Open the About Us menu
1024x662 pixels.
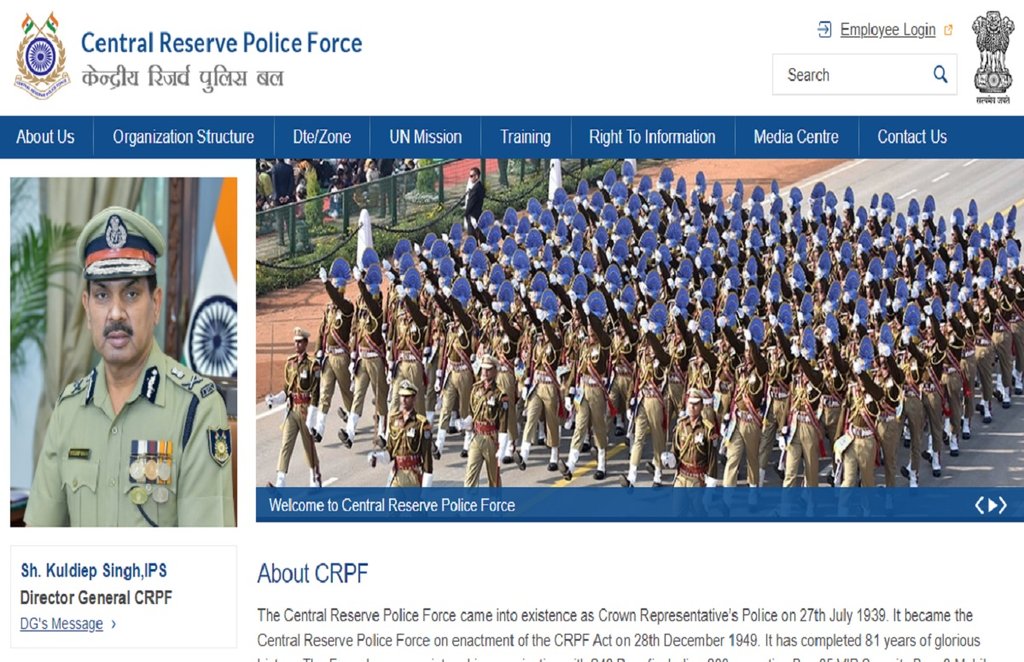coord(46,137)
